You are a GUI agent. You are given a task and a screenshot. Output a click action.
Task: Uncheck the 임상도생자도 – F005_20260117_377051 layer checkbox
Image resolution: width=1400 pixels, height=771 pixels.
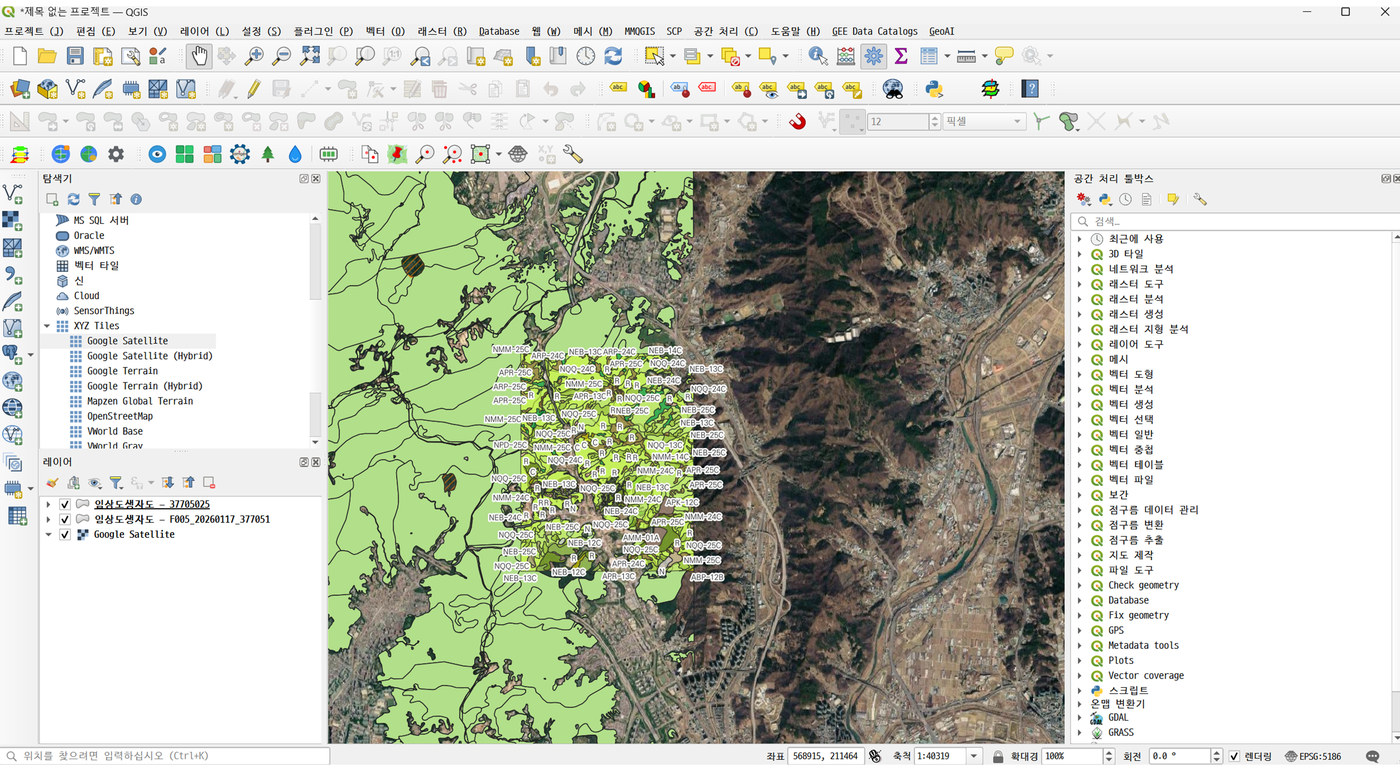click(x=65, y=520)
